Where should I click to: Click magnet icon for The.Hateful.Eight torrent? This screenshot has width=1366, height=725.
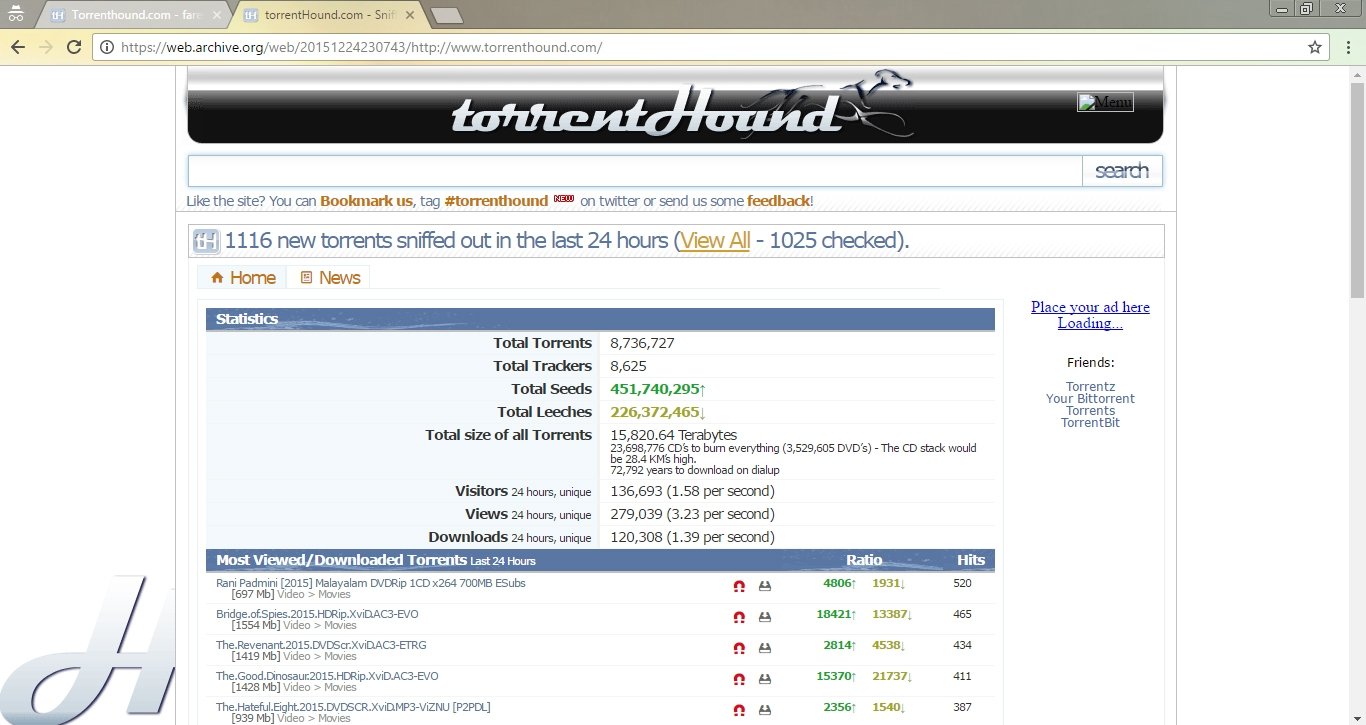pos(739,709)
